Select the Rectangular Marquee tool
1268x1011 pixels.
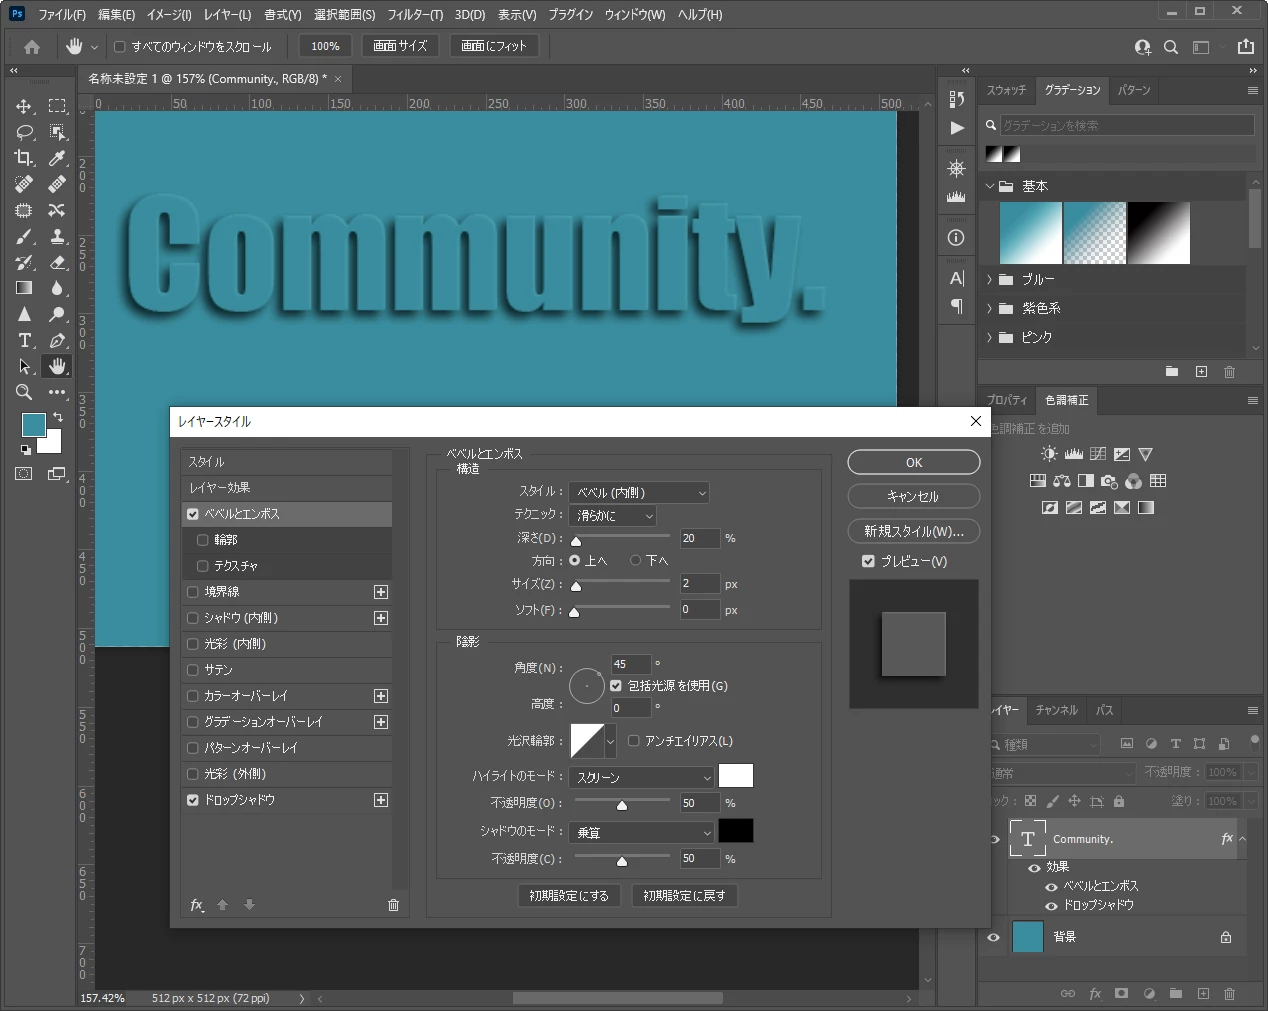tap(57, 106)
